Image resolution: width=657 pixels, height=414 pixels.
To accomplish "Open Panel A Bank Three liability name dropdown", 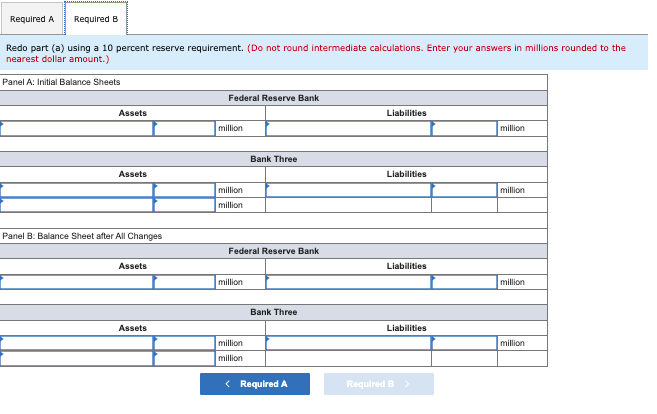I will [348, 190].
